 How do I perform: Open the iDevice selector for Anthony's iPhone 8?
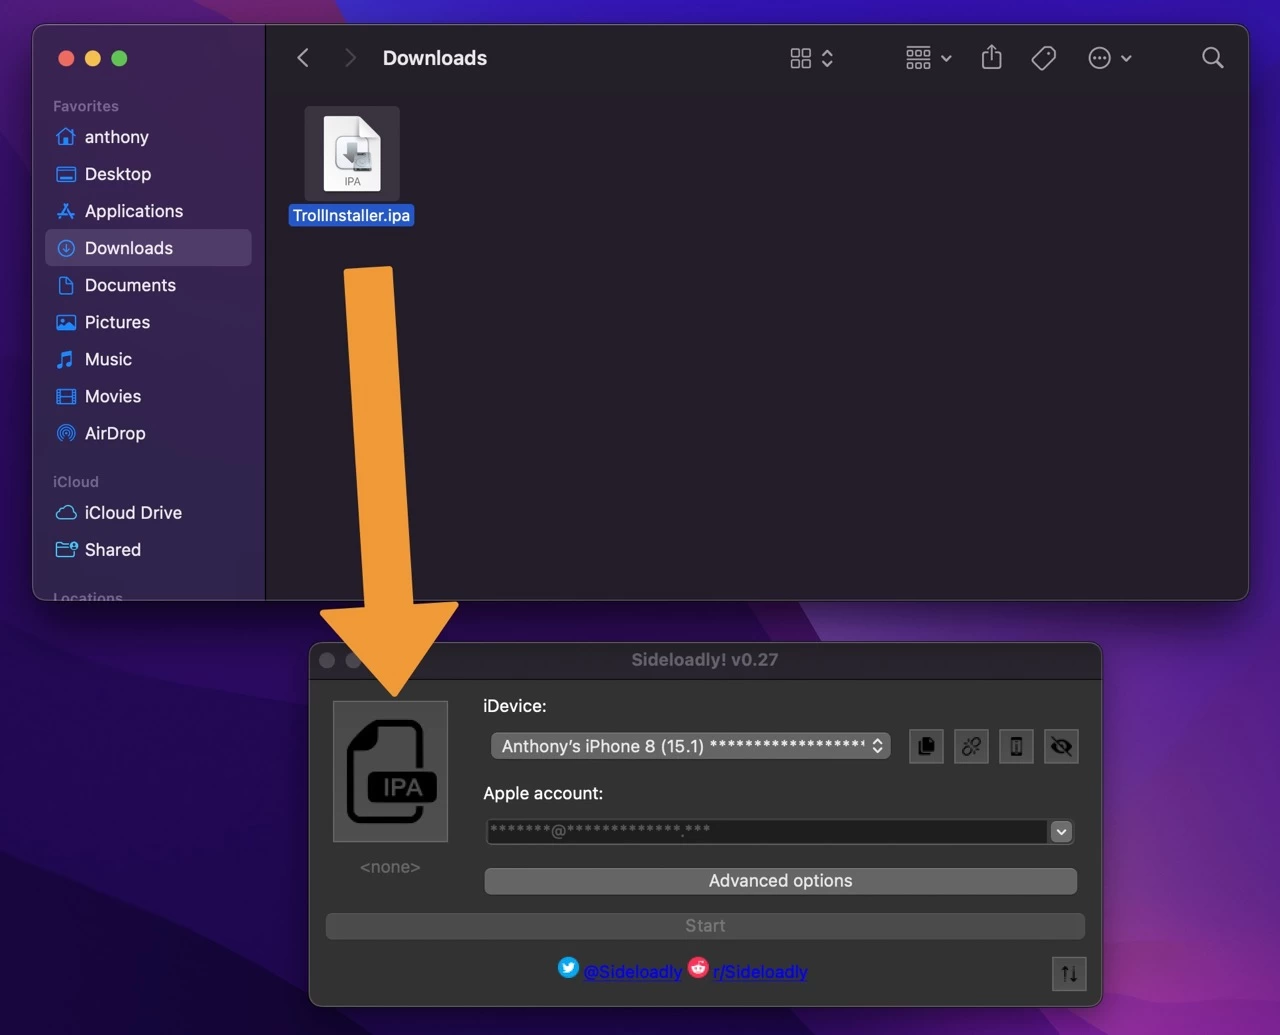point(689,746)
